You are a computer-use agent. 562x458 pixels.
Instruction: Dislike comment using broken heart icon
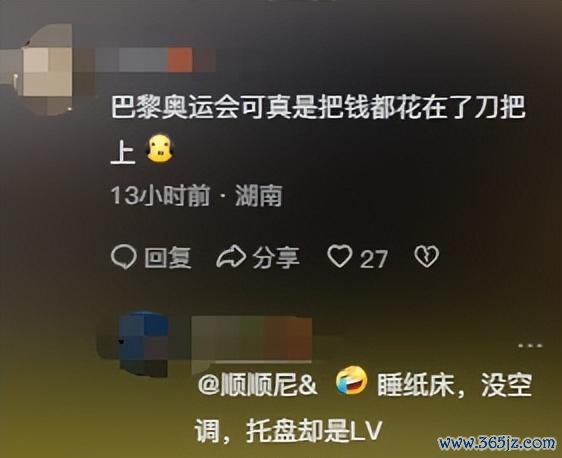pyautogui.click(x=427, y=257)
